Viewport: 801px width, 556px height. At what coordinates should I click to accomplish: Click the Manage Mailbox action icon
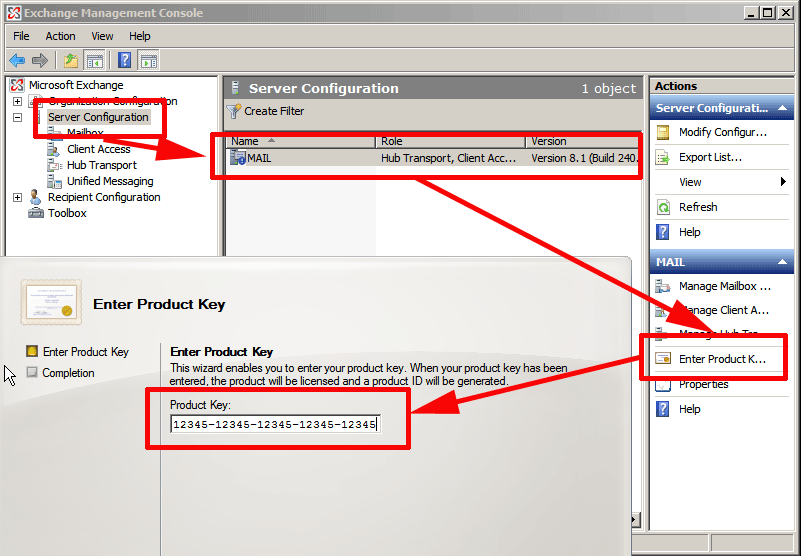[663, 286]
